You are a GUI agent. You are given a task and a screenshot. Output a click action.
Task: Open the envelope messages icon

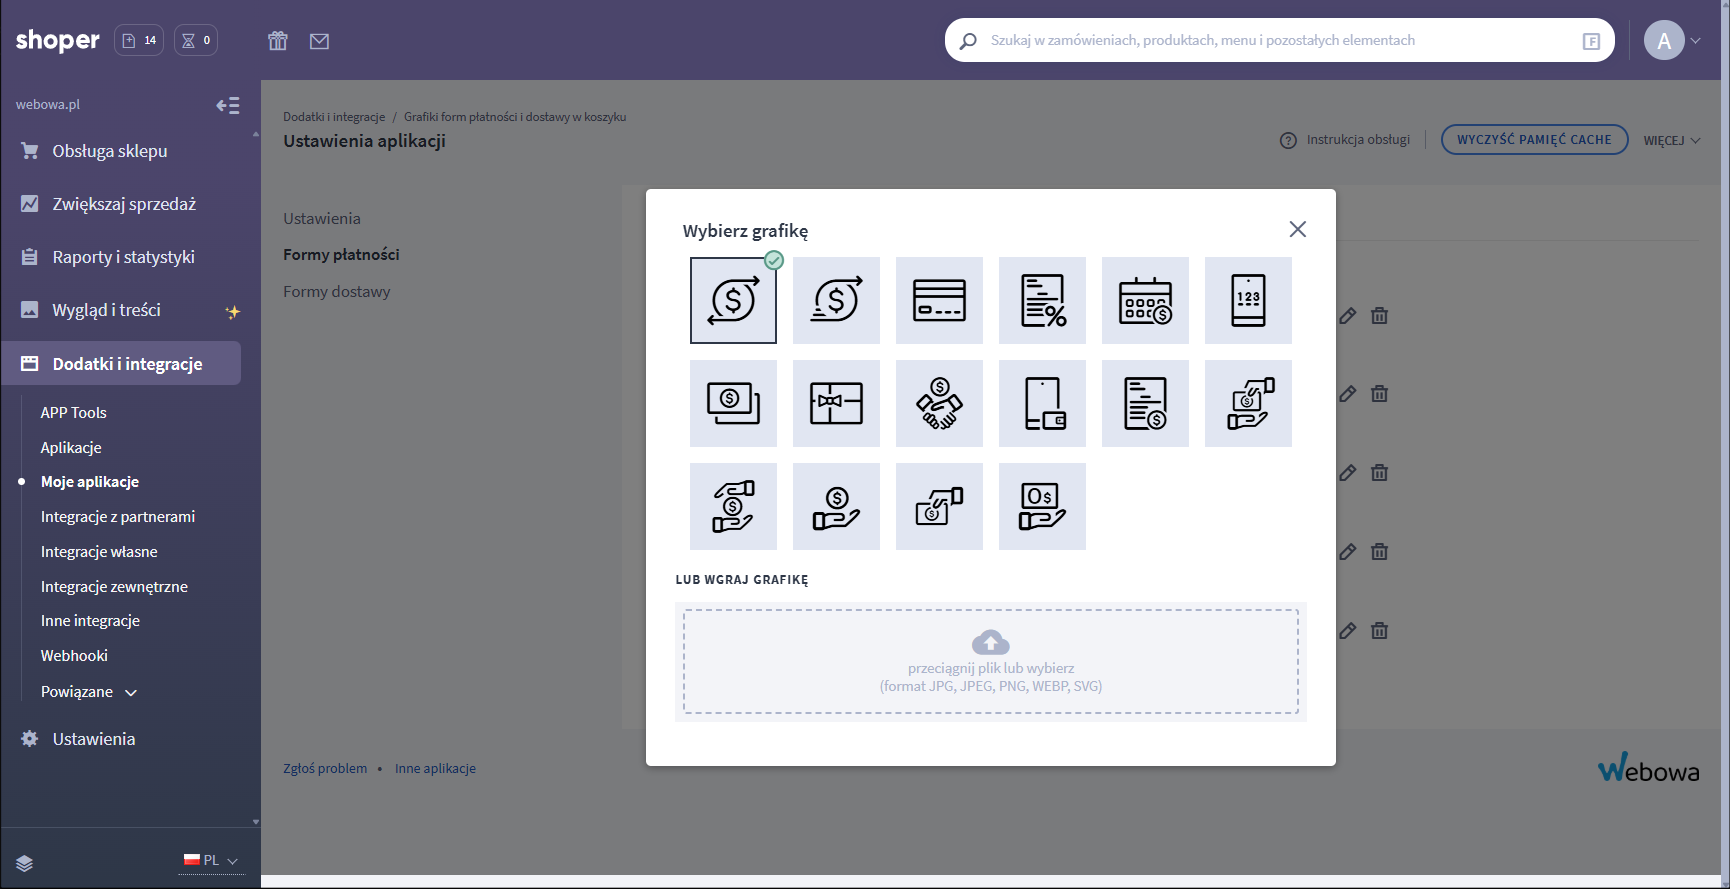click(319, 41)
